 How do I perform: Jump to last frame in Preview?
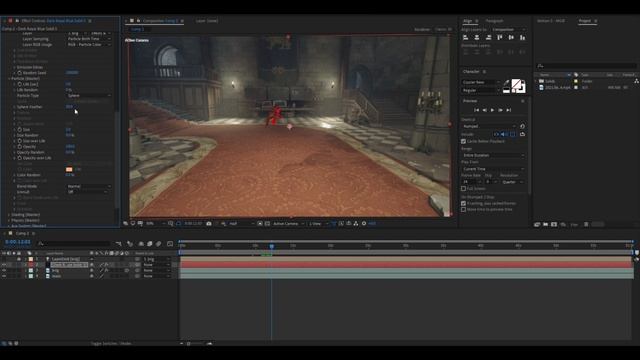tap(509, 110)
